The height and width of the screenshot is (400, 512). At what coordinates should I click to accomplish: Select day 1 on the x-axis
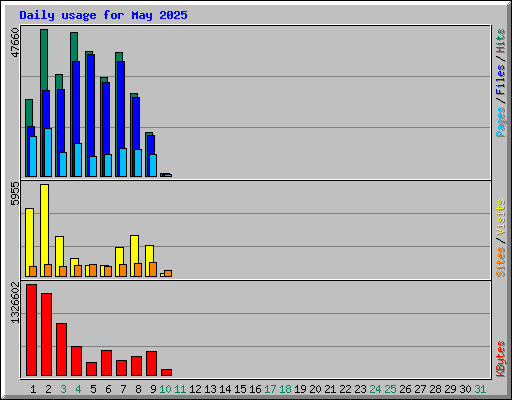pyautogui.click(x=33, y=389)
